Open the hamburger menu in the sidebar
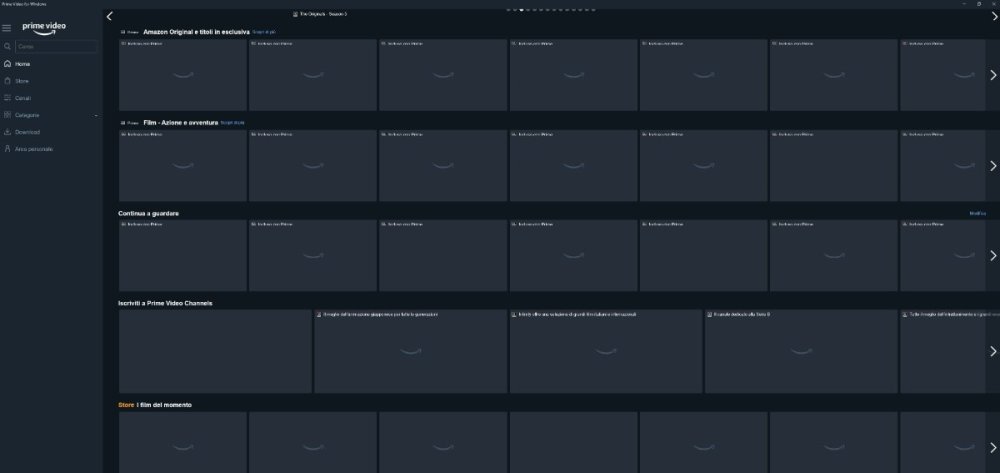 click(6, 28)
